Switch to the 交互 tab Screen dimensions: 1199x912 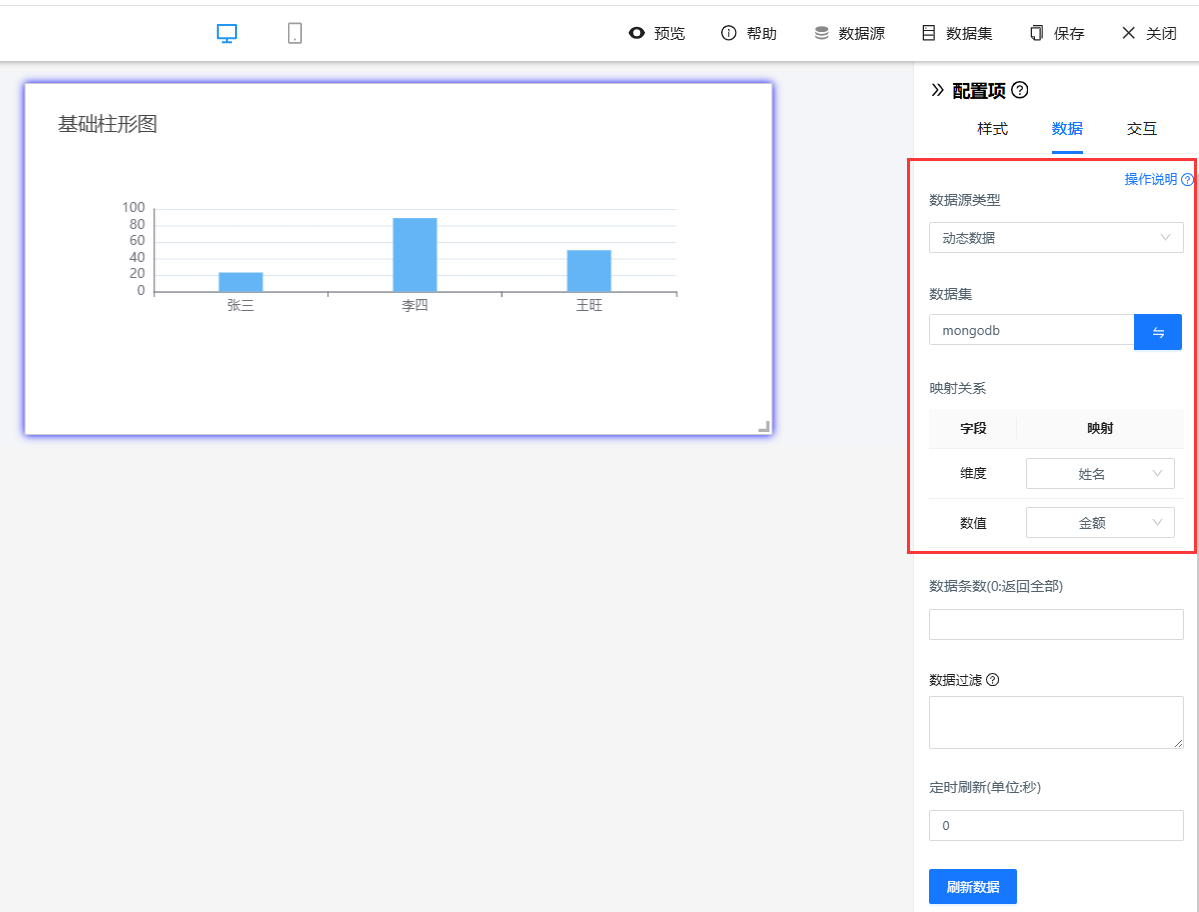pos(1142,128)
